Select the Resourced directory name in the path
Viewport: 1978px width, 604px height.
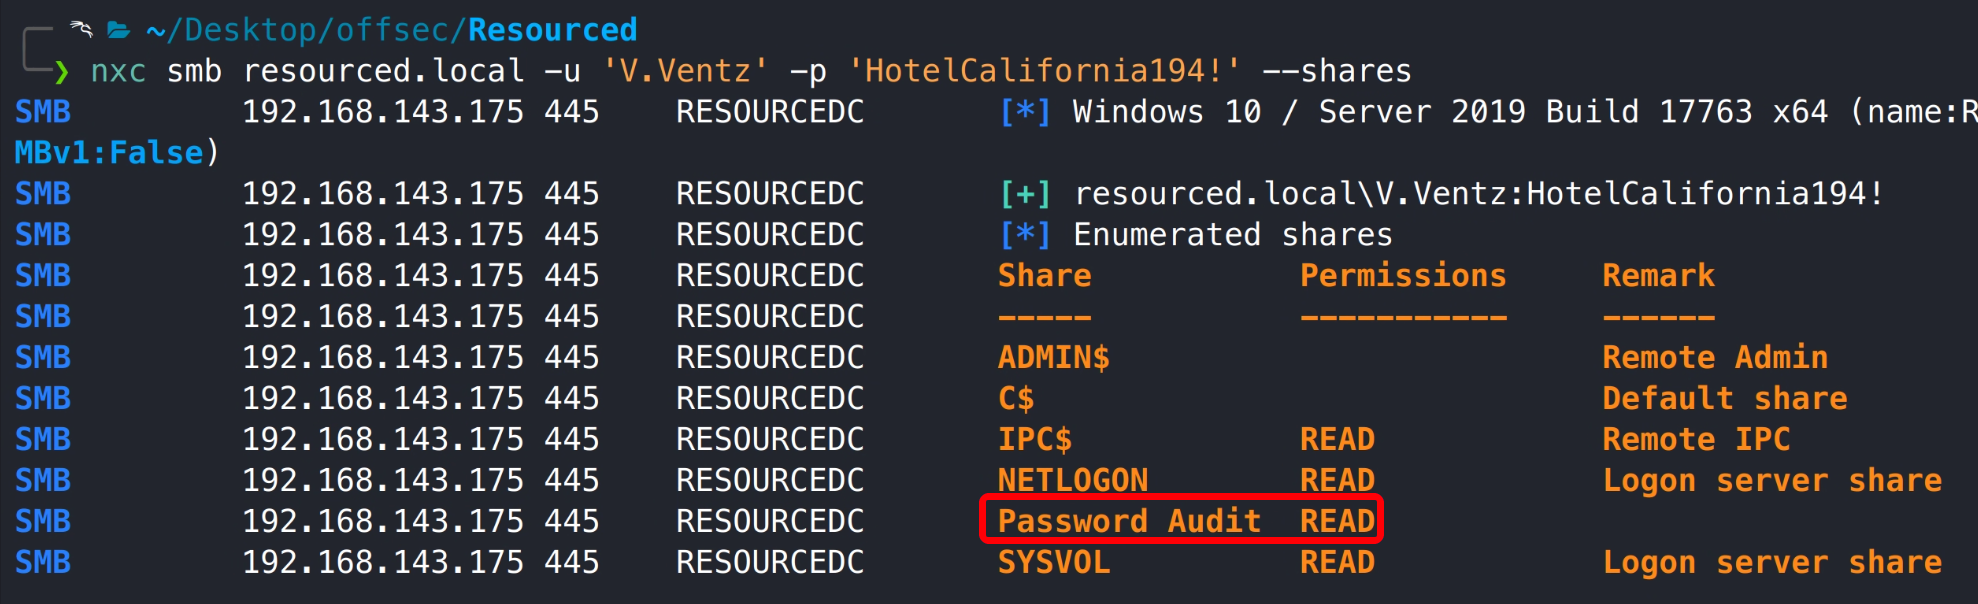(552, 30)
